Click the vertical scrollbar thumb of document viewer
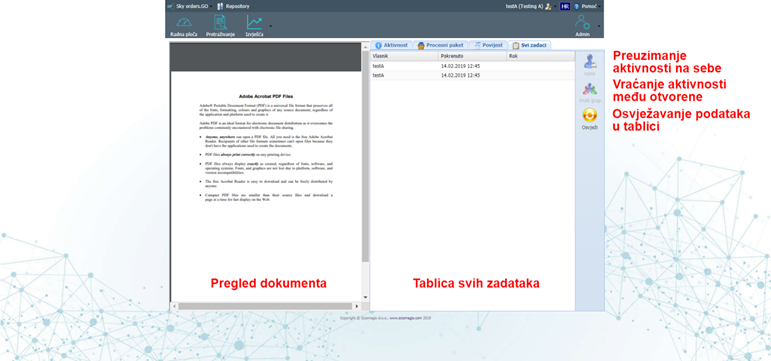Screen dimensions: 771x361 click(365, 156)
